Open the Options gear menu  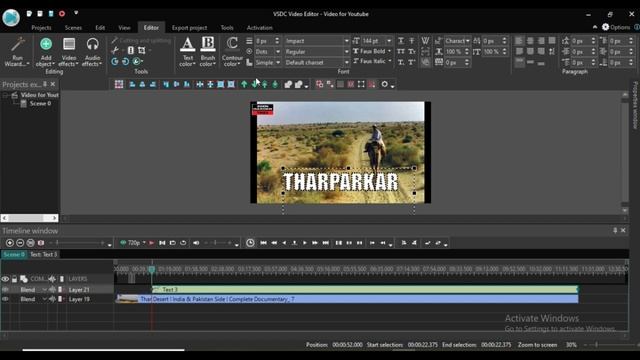coord(616,27)
